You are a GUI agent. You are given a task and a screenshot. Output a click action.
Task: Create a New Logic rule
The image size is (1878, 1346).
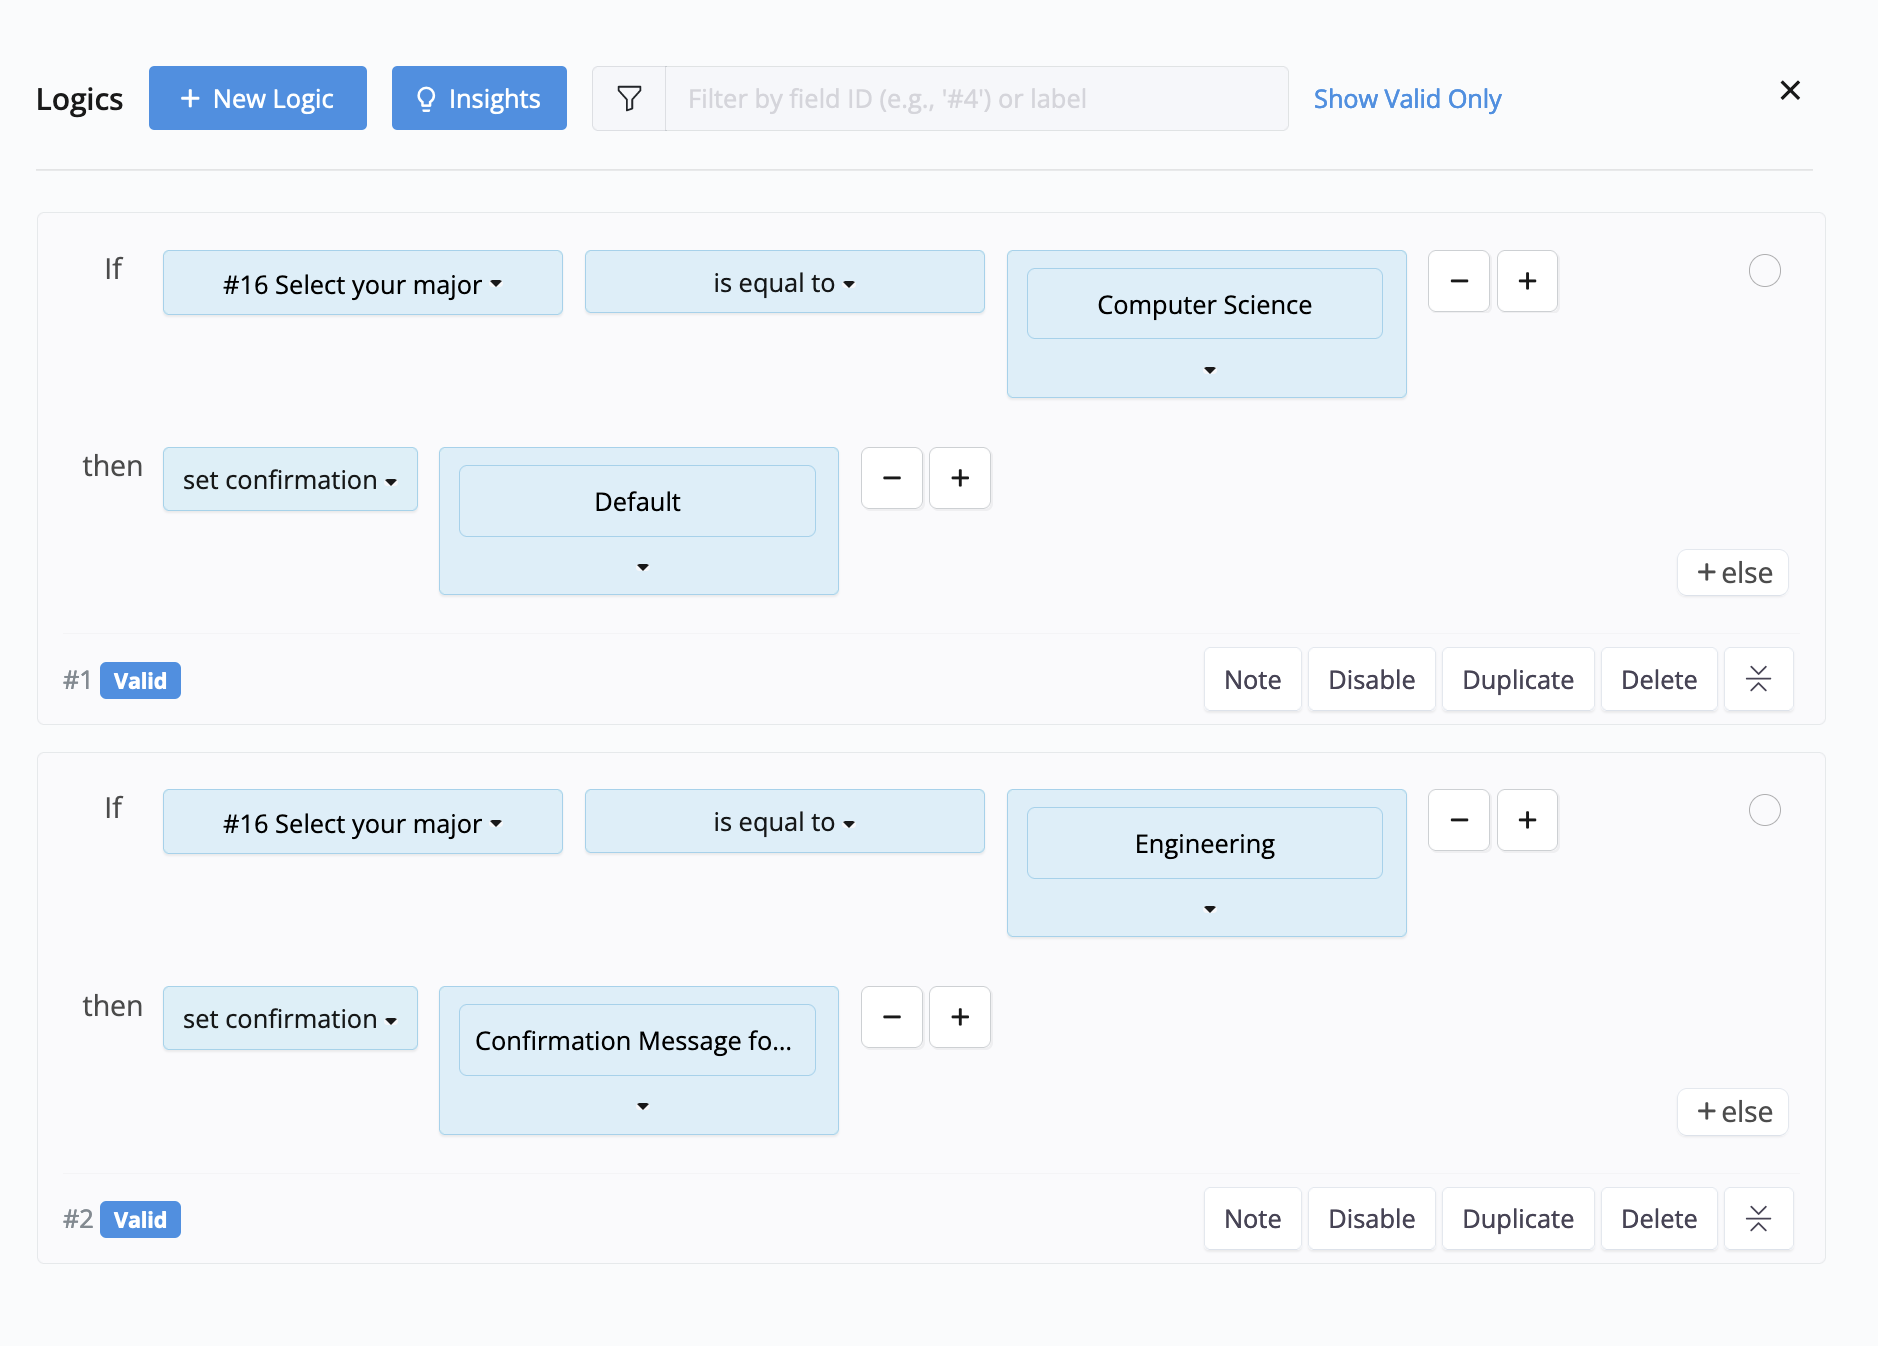258,99
